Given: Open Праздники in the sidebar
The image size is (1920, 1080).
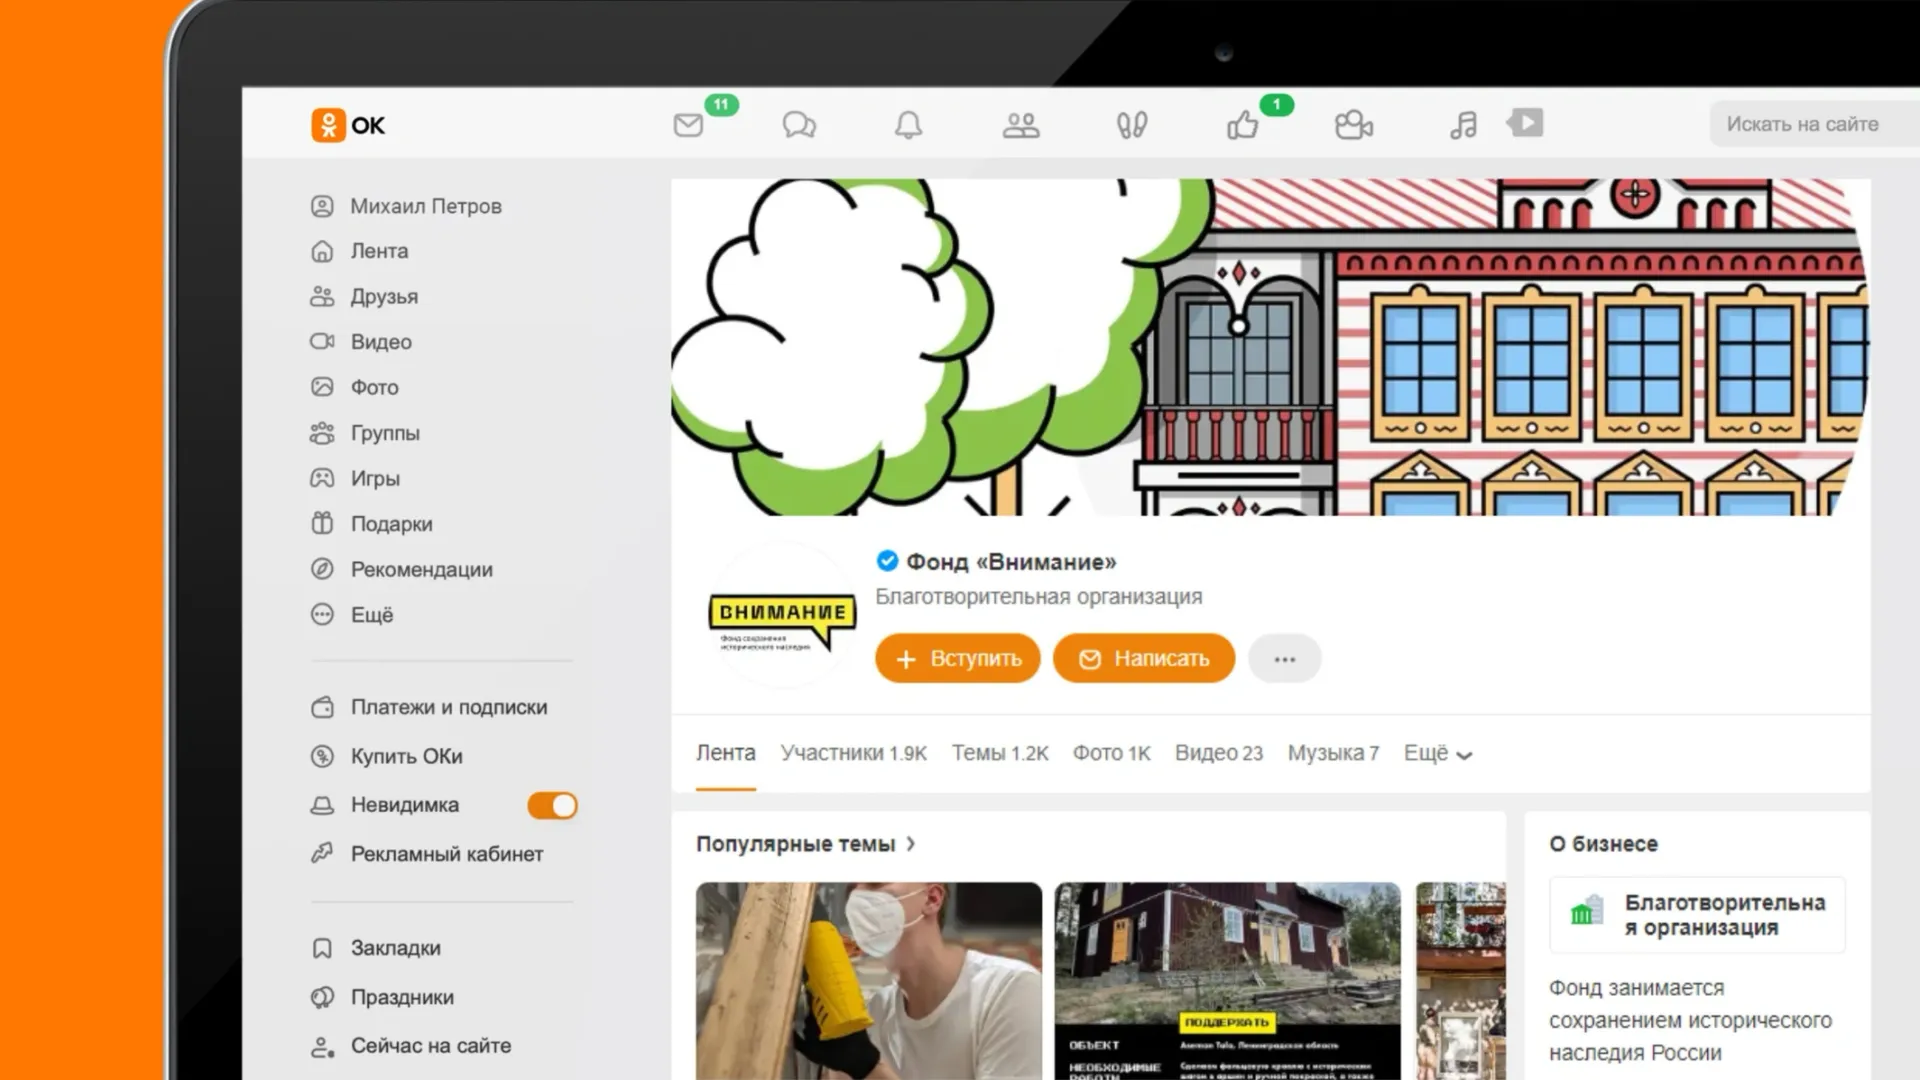Looking at the screenshot, I should pos(383,997).
